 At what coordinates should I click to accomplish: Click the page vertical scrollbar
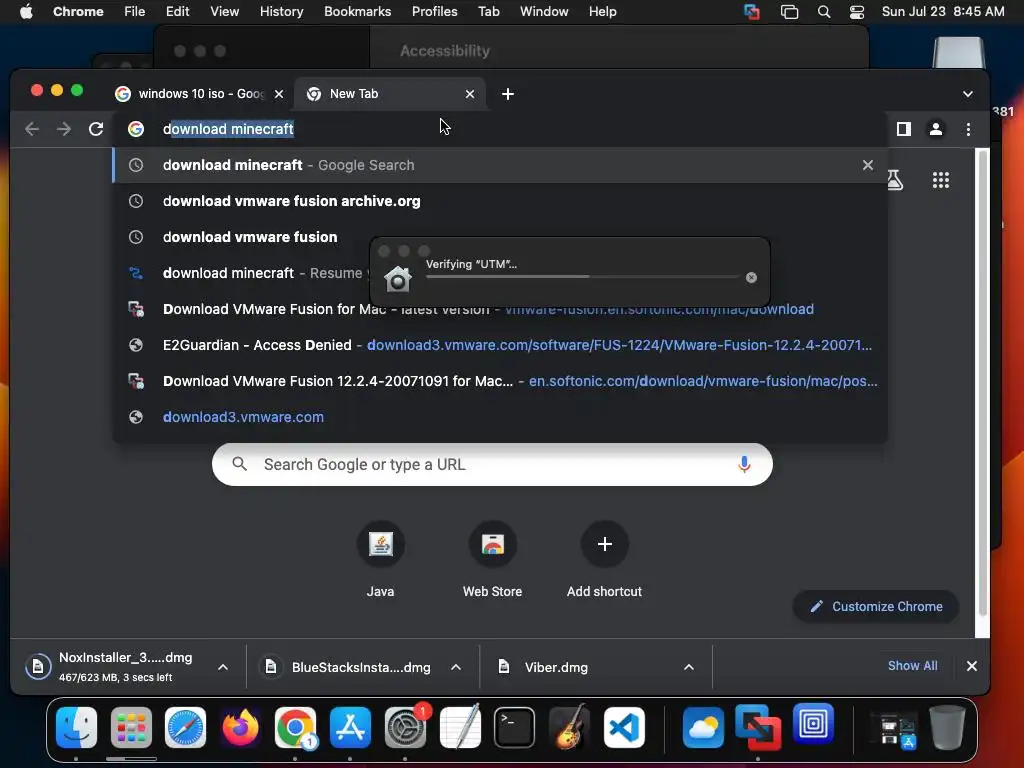[982, 383]
